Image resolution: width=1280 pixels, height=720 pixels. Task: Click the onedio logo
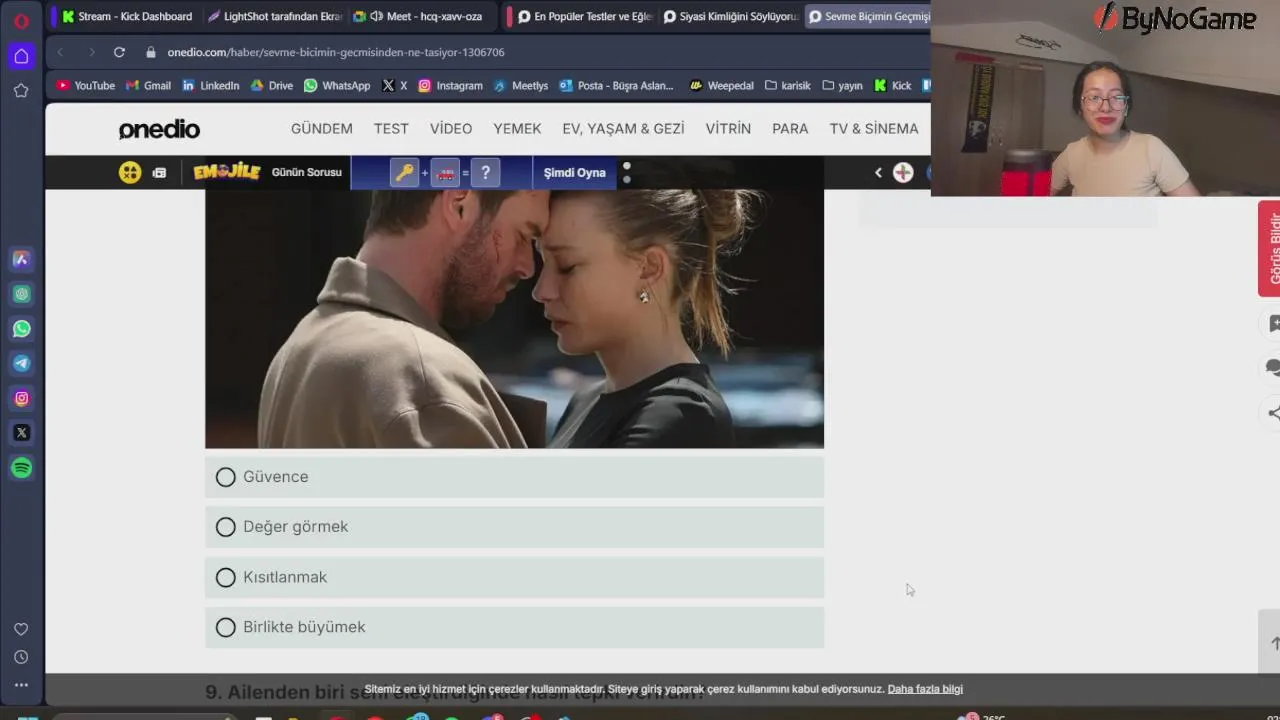159,129
